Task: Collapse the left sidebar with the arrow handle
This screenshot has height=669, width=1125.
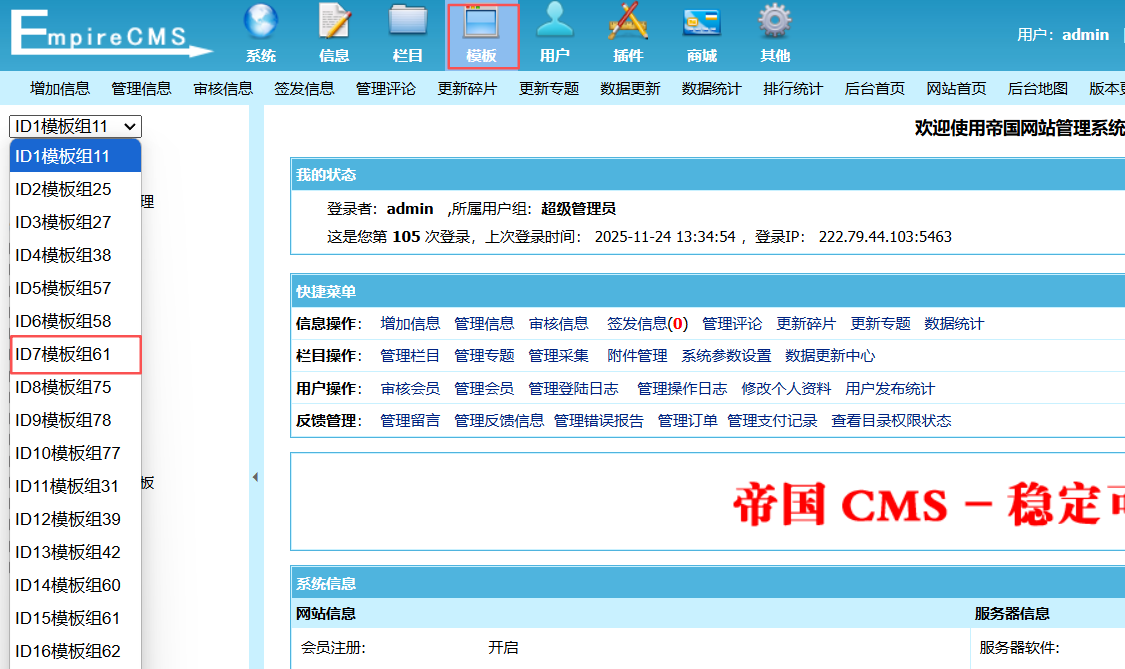Action: (x=255, y=478)
